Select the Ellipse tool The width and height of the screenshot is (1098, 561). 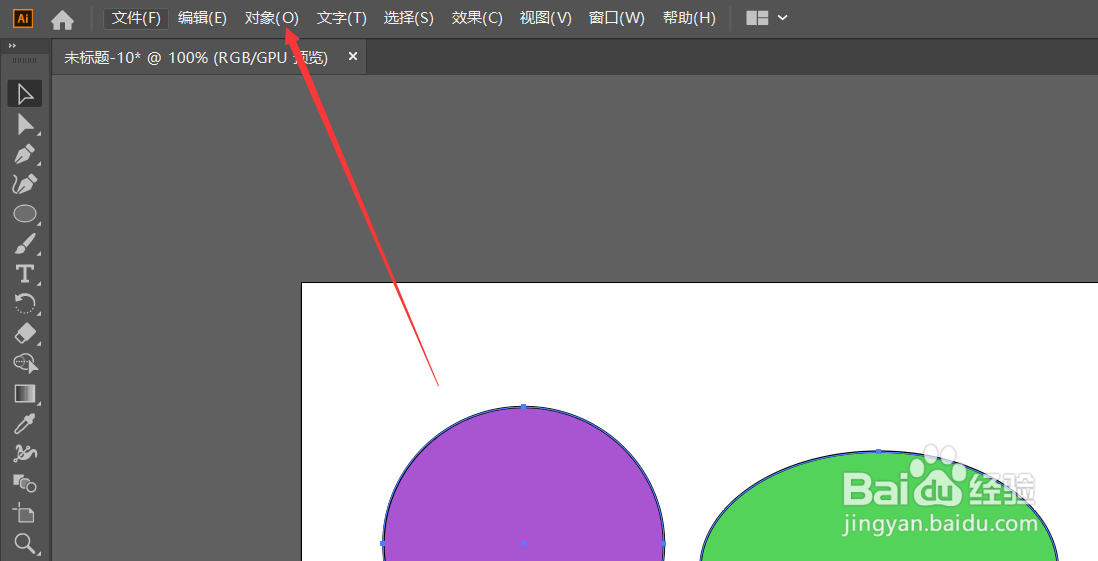(x=25, y=214)
